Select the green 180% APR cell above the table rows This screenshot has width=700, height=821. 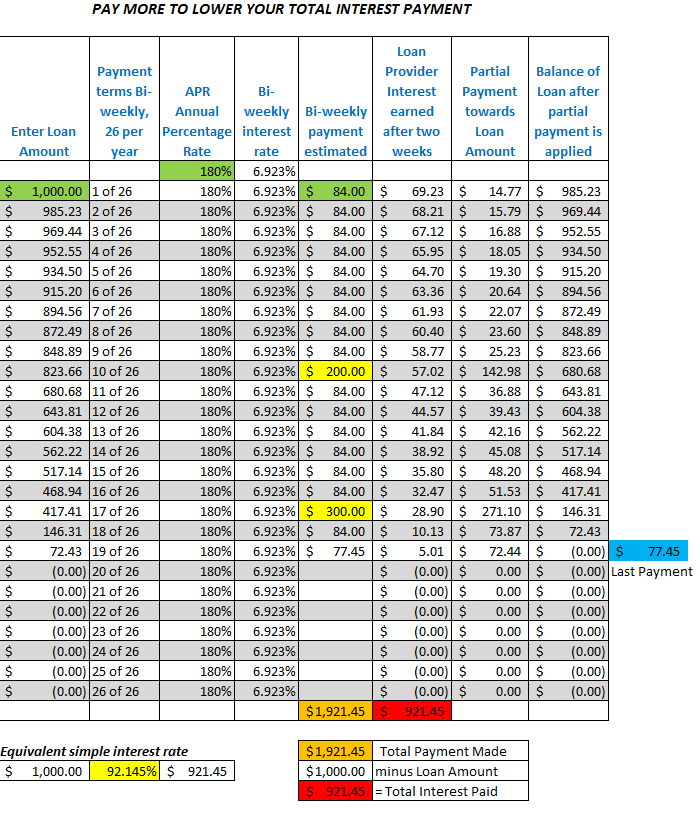(x=197, y=171)
